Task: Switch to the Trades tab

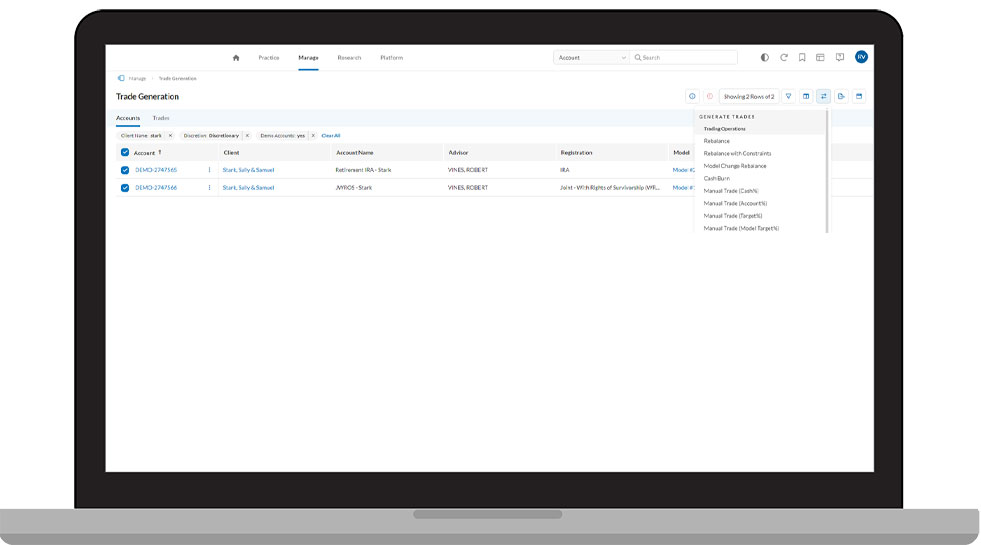Action: [161, 118]
